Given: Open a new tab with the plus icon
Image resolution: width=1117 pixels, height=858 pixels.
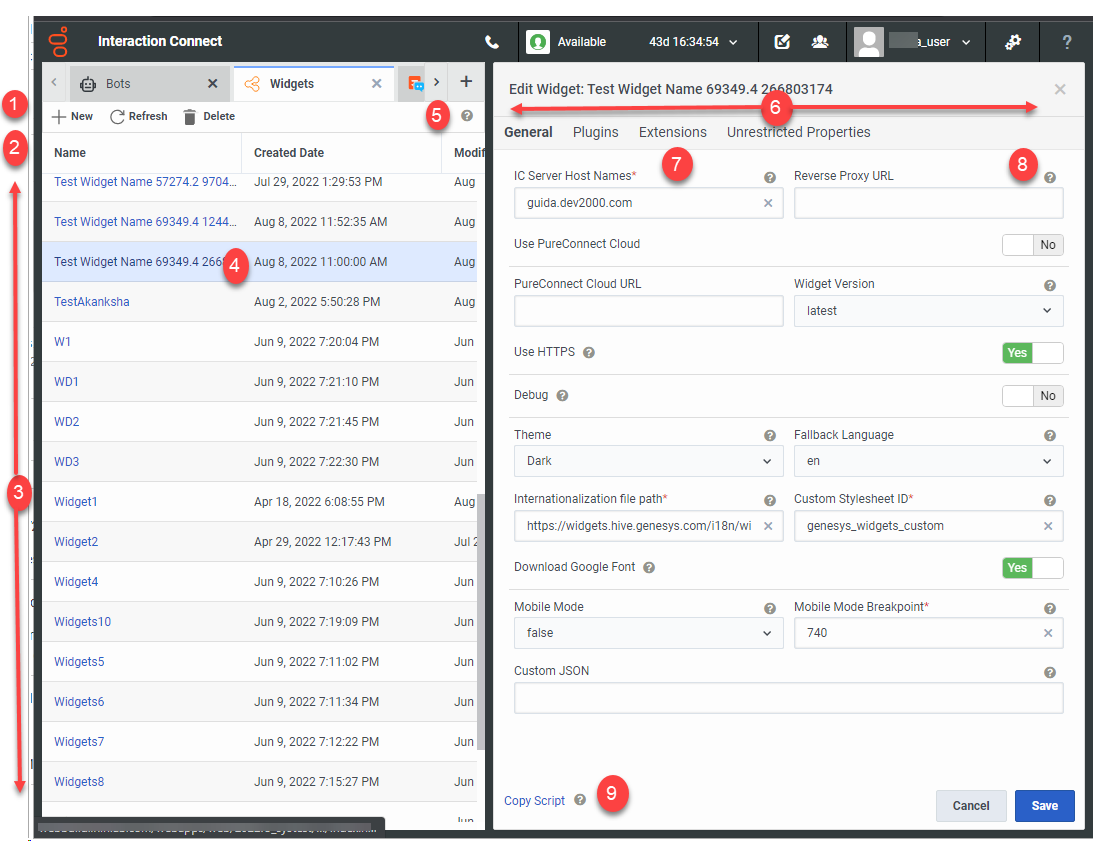Looking at the screenshot, I should pos(466,82).
